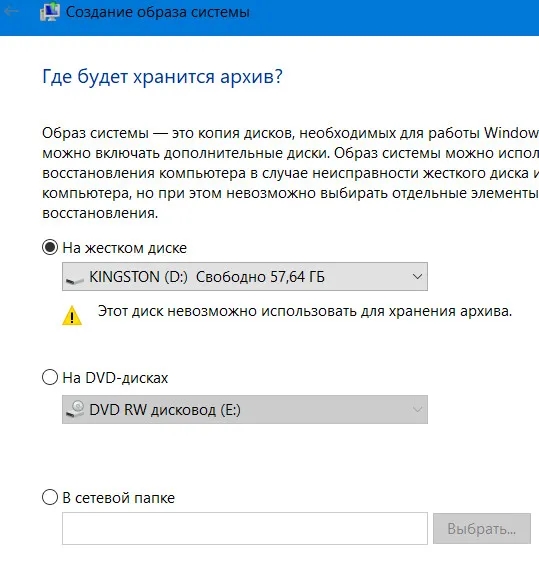The image size is (539, 561).
Task: Click the chevron arrow of the DVD drive dropdown
Action: 417,410
